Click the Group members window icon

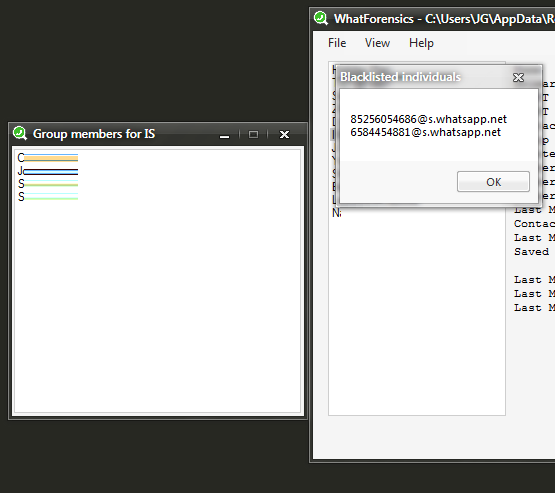coord(20,133)
